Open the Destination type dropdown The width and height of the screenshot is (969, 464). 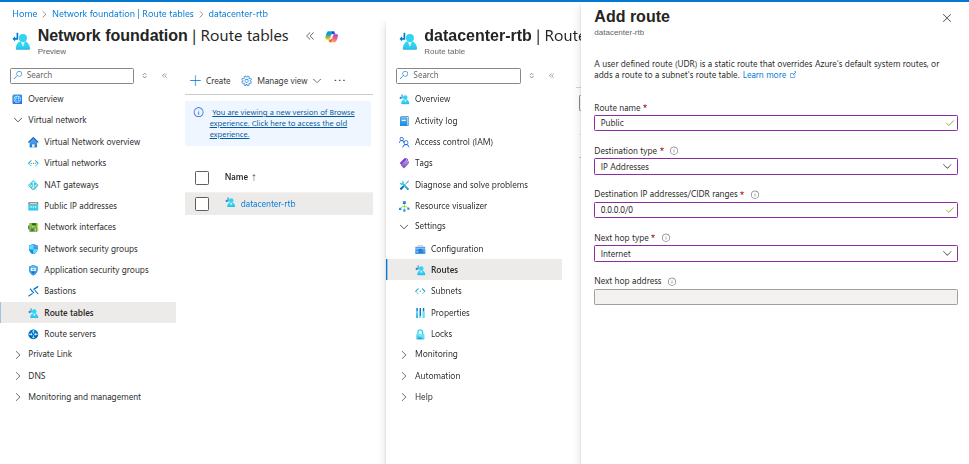tap(775, 167)
